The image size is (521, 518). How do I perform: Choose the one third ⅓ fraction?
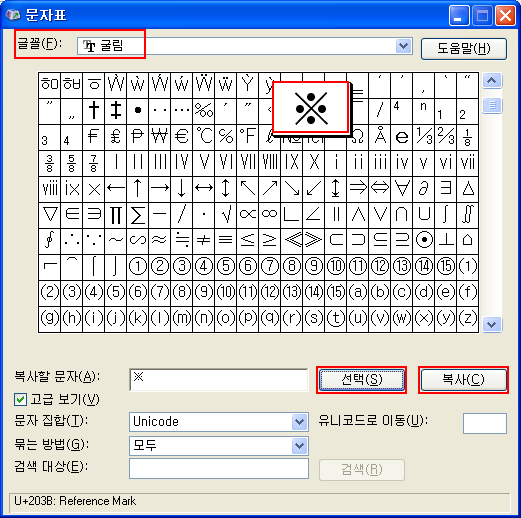pos(424,137)
